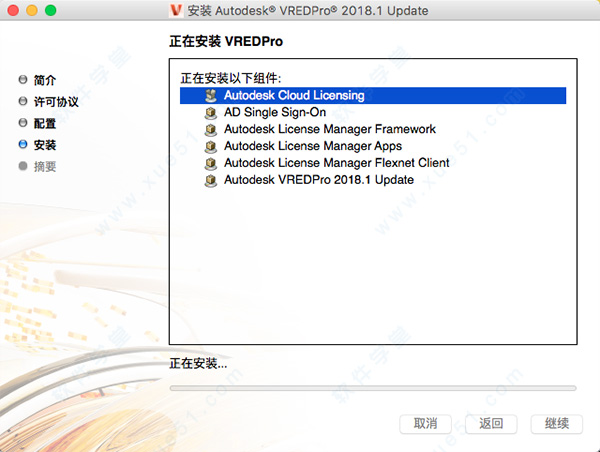The width and height of the screenshot is (600, 452).
Task: Click the Autodesk Cloud Licensing package icon
Action: (211, 96)
